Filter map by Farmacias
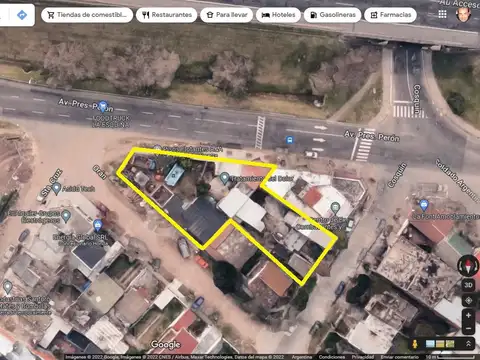Screen dimensions: 480x360 coord(390,15)
